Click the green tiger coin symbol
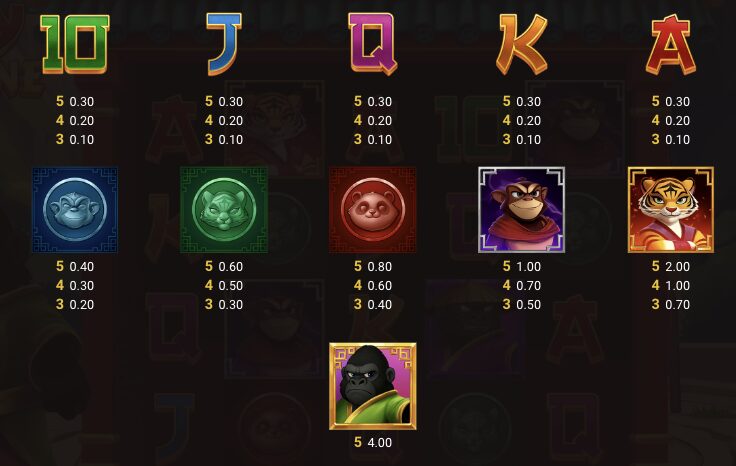This screenshot has height=466, width=736. pyautogui.click(x=224, y=210)
